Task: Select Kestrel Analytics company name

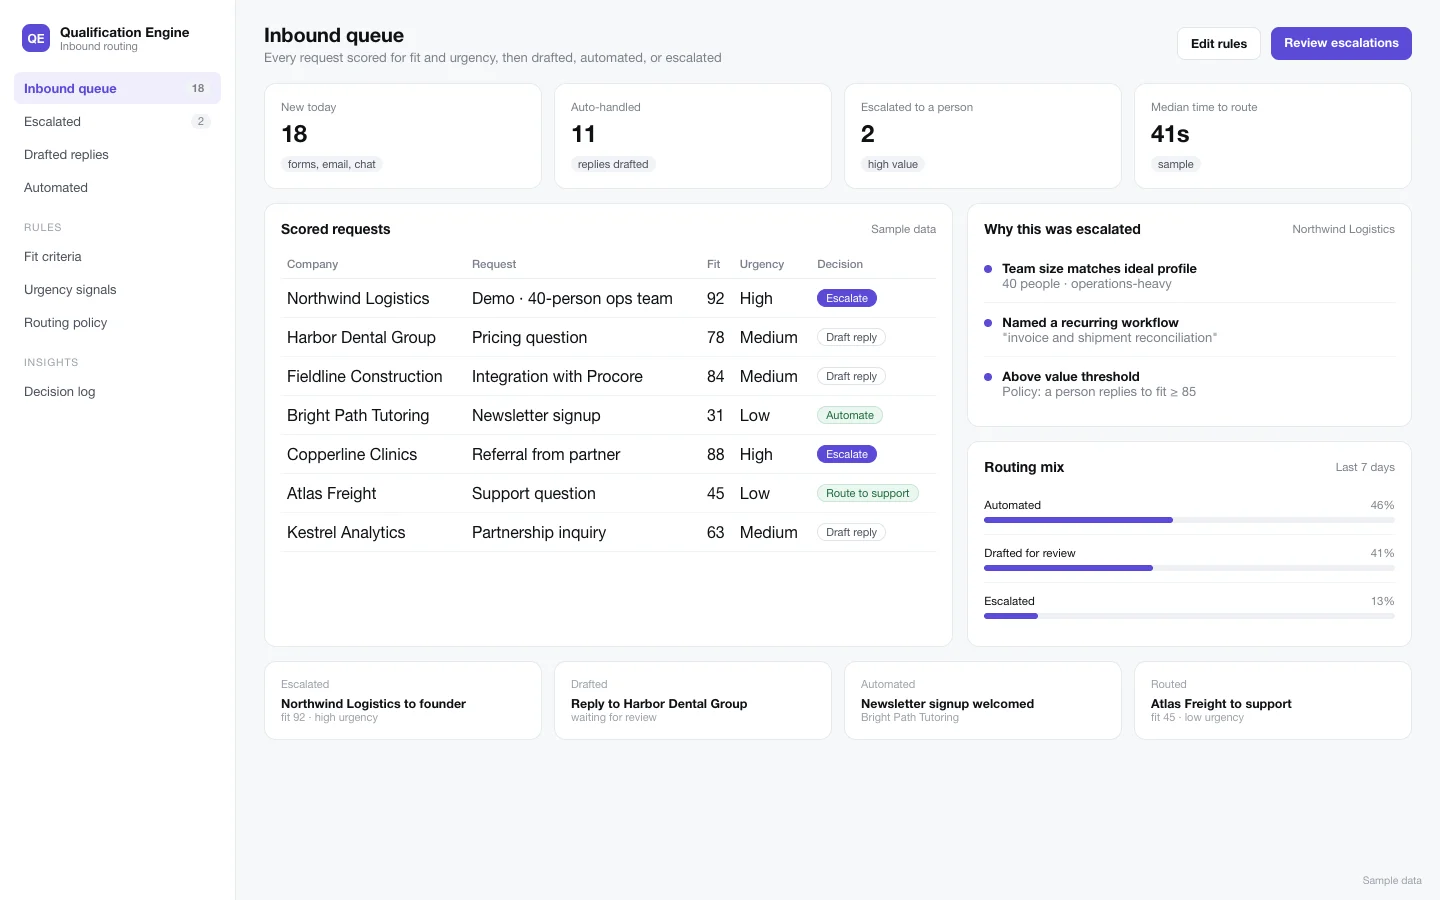Action: [x=346, y=532]
